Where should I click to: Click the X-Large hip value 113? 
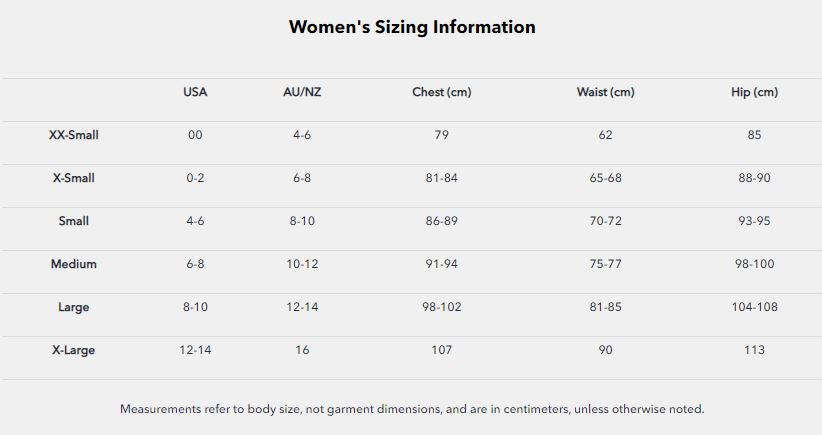[754, 350]
